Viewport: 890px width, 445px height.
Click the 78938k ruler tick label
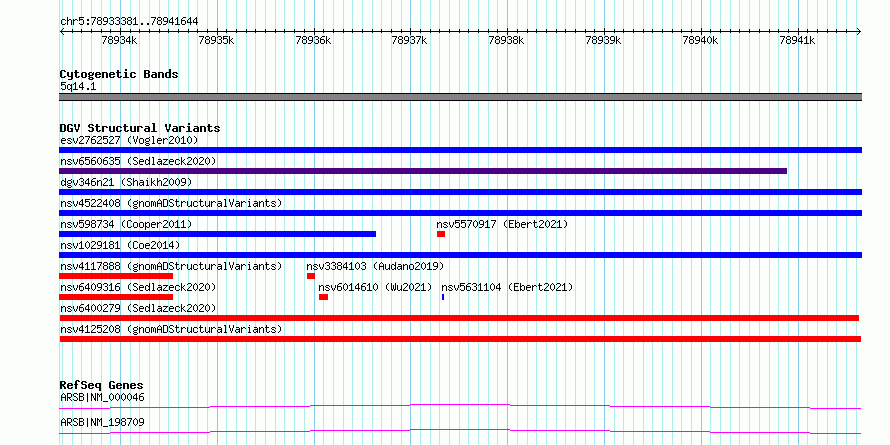(507, 40)
